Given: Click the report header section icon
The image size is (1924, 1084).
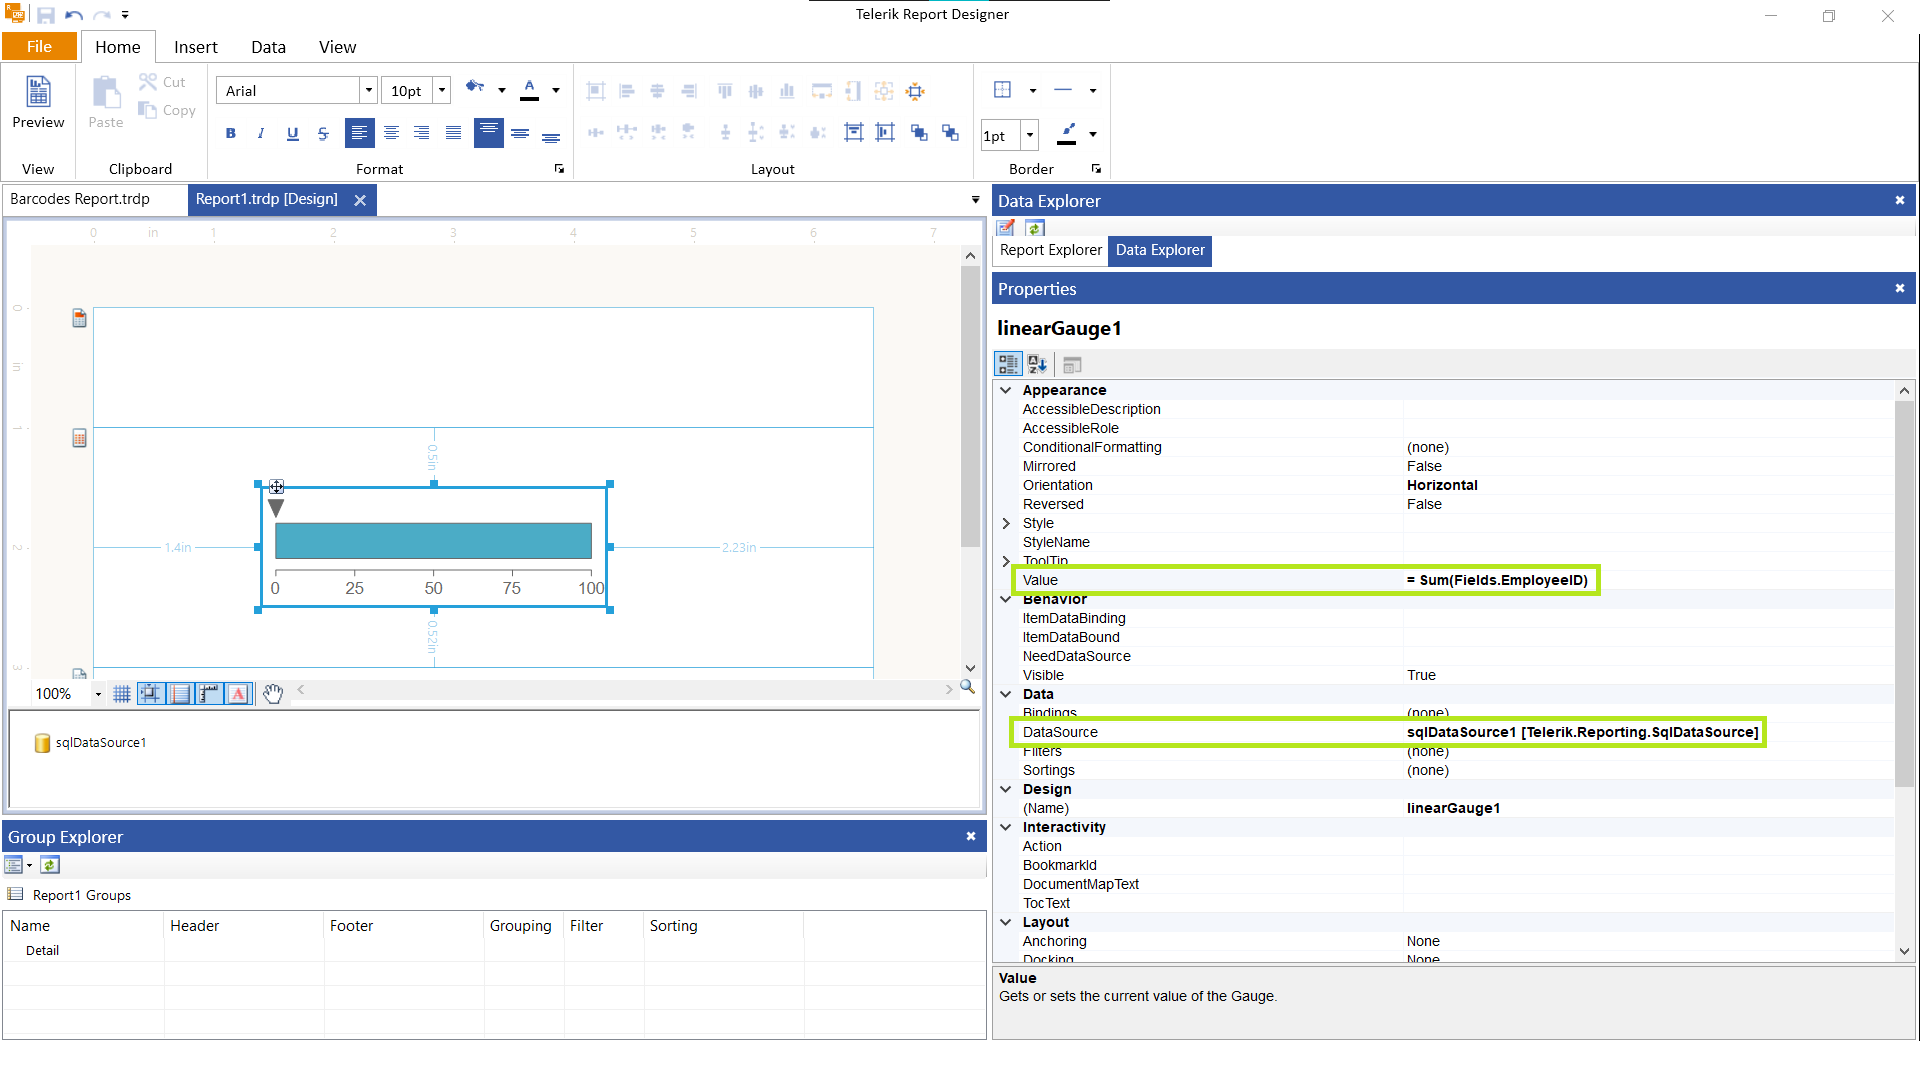Looking at the screenshot, I should point(79,319).
